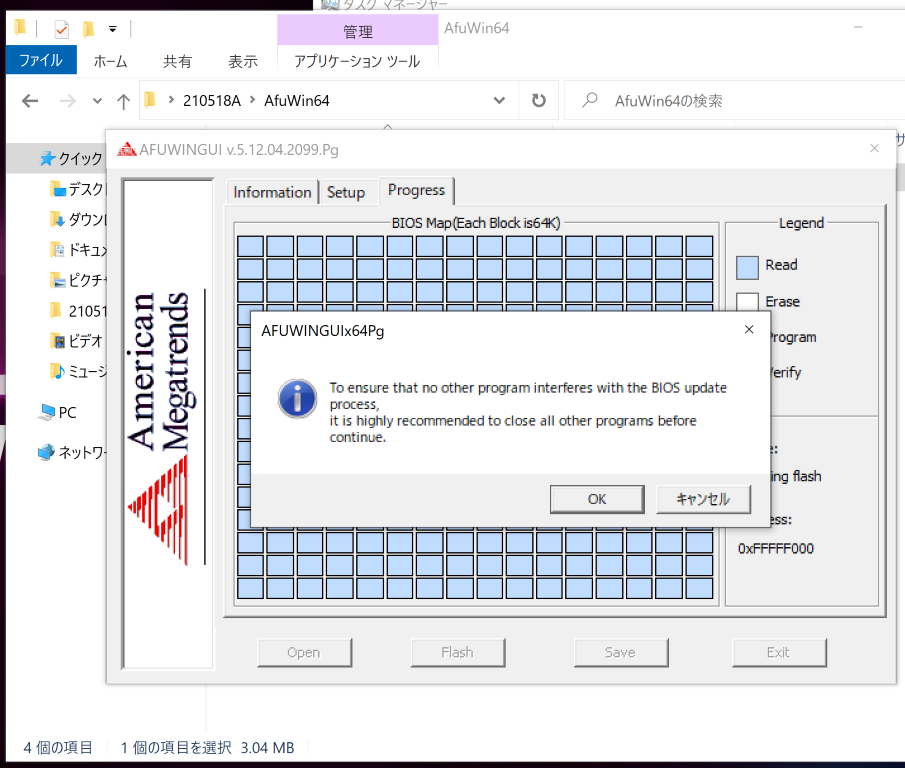Minimize the AfuWin64 Explorer window
The image size is (905, 768).
tap(858, 27)
